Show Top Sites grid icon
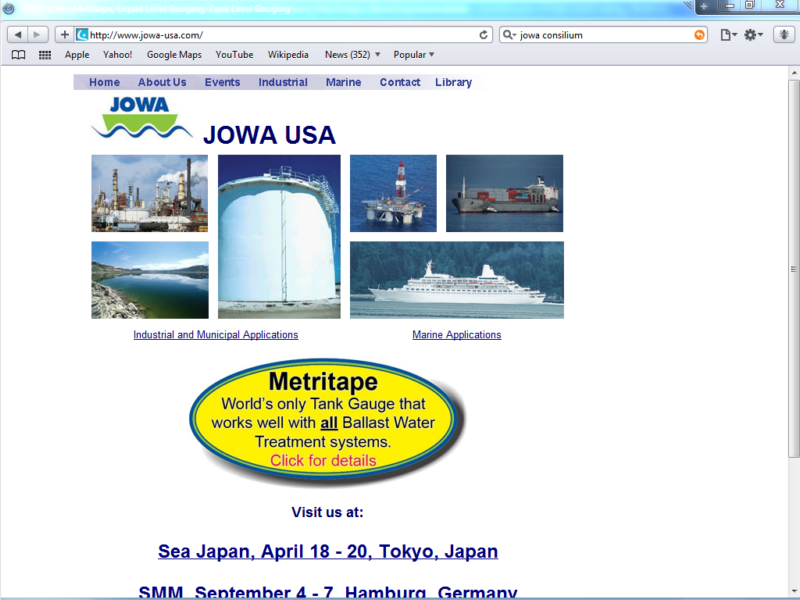 coord(45,55)
